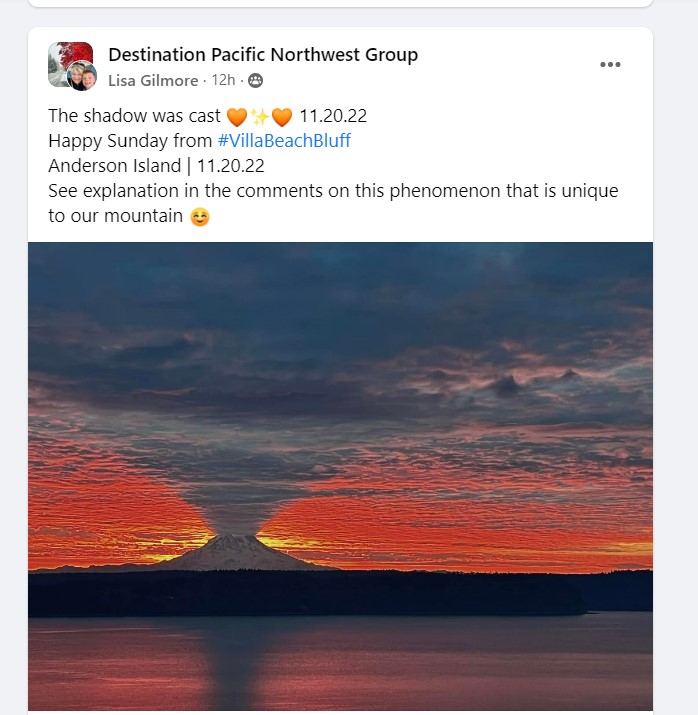
Task: Open the Destination Pacific Northwest Group page
Action: tap(263, 55)
